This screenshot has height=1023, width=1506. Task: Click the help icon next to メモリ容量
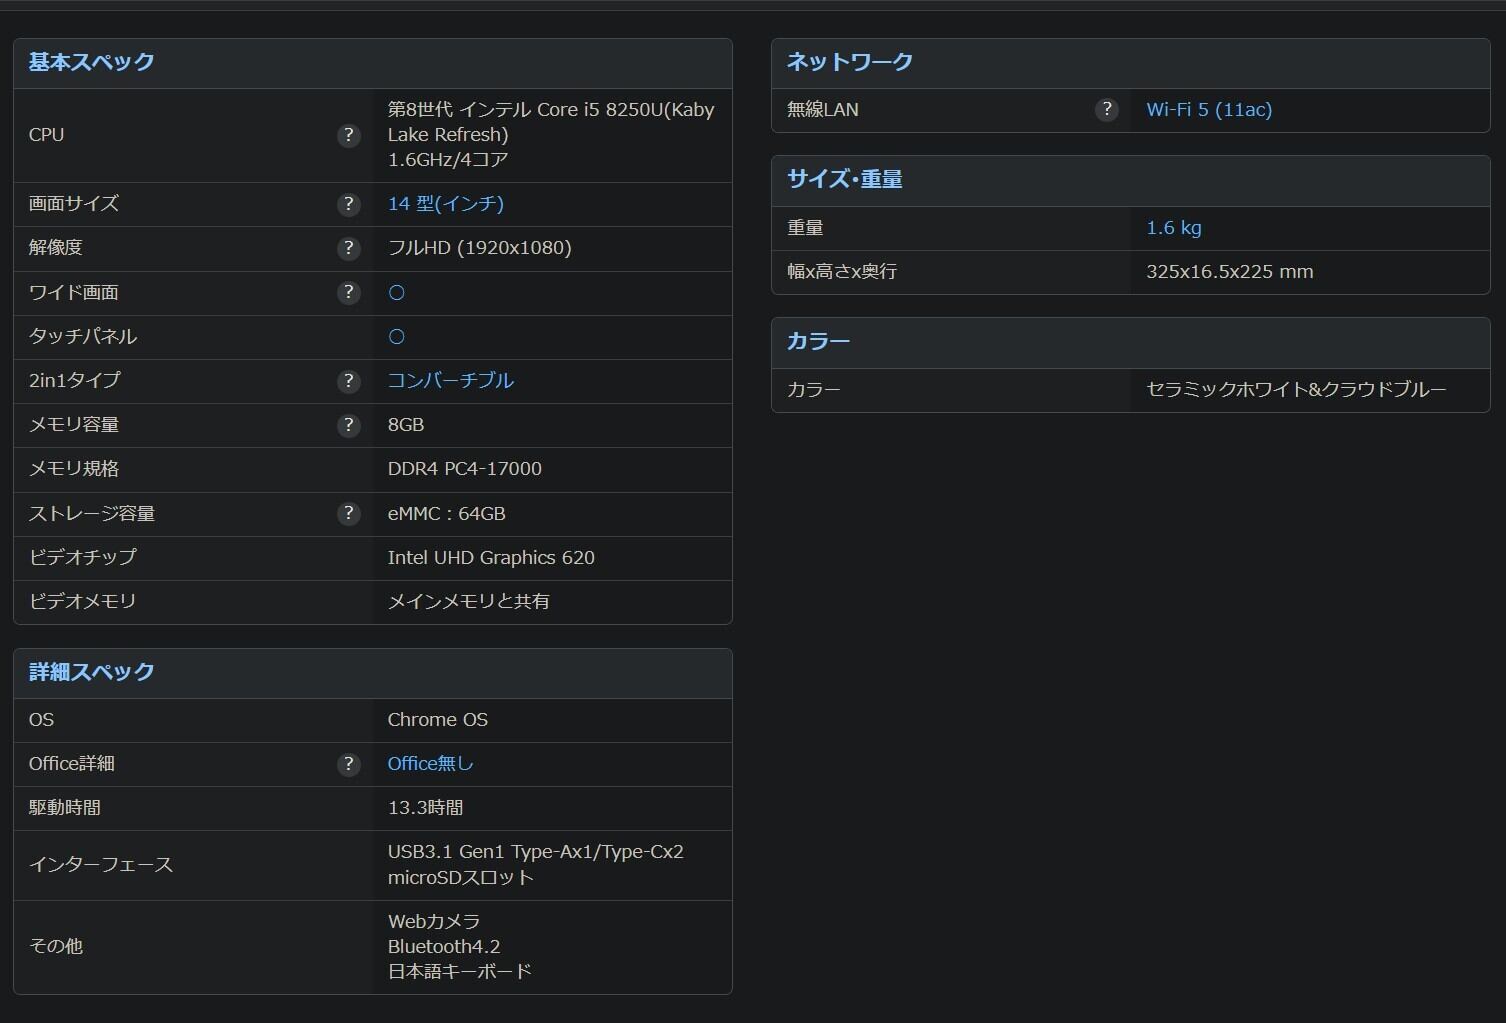(348, 425)
